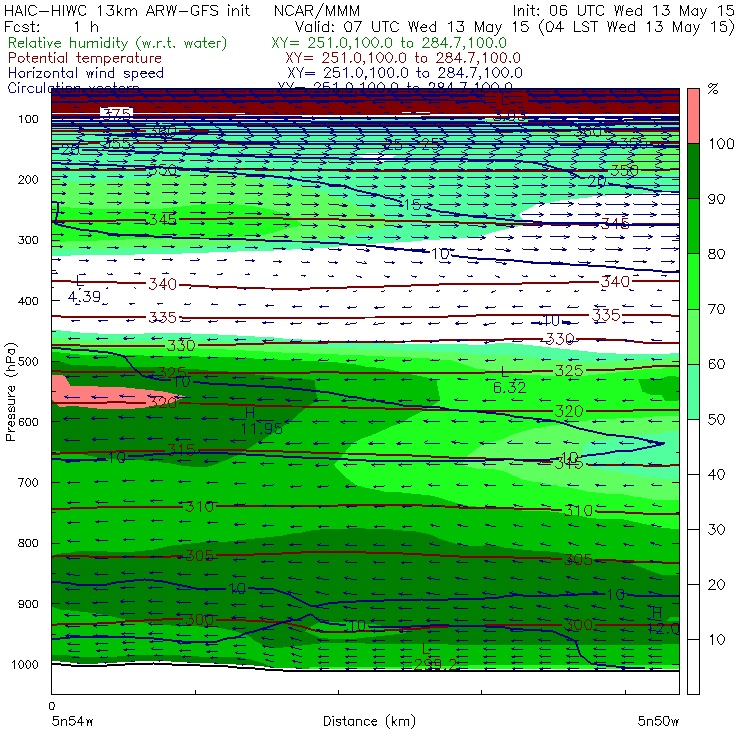Click the "Pressure (hPa)" vertical axis title
The width and height of the screenshot is (740, 740).
pos(11,392)
